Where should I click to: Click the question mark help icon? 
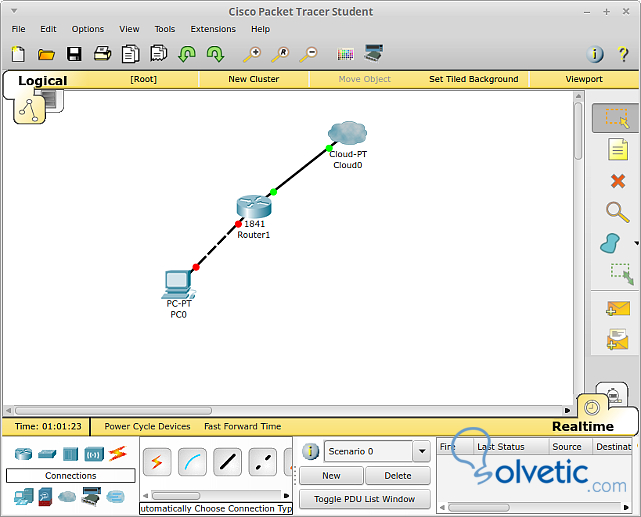pyautogui.click(x=623, y=54)
